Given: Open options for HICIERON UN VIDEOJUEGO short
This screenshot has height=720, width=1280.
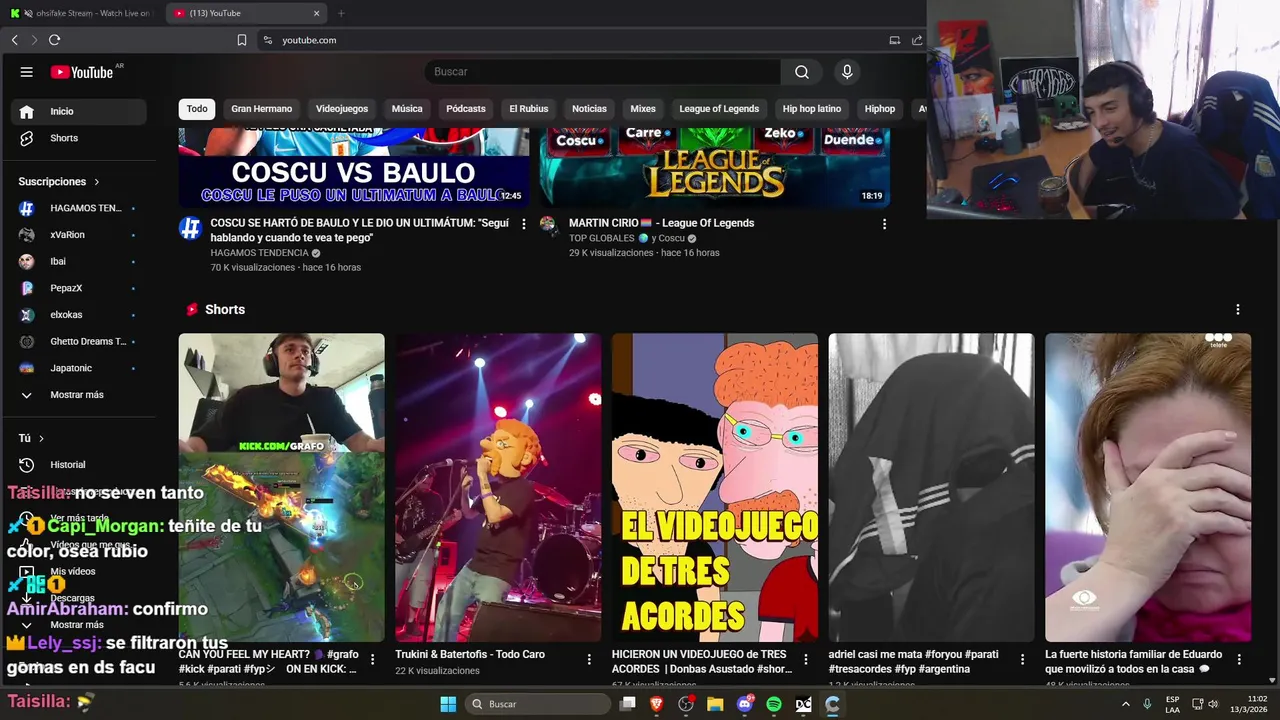Looking at the screenshot, I should 806,659.
